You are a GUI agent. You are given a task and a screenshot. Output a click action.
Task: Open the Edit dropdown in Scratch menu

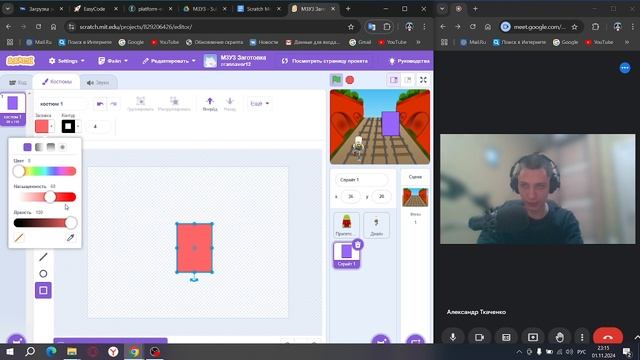[169, 61]
